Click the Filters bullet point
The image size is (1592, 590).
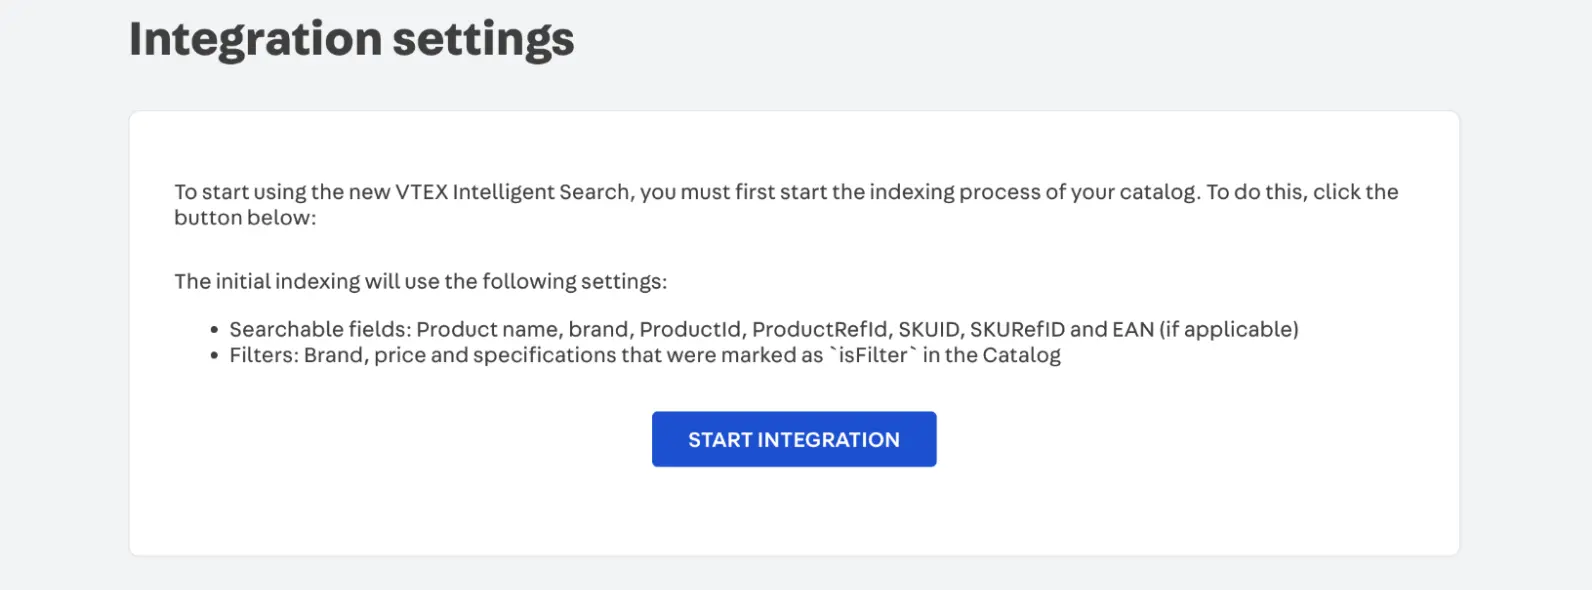tap(645, 354)
